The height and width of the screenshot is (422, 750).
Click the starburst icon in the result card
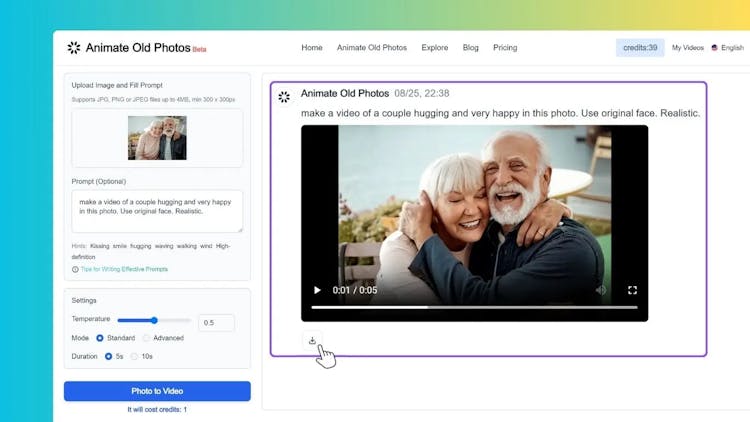pos(284,97)
